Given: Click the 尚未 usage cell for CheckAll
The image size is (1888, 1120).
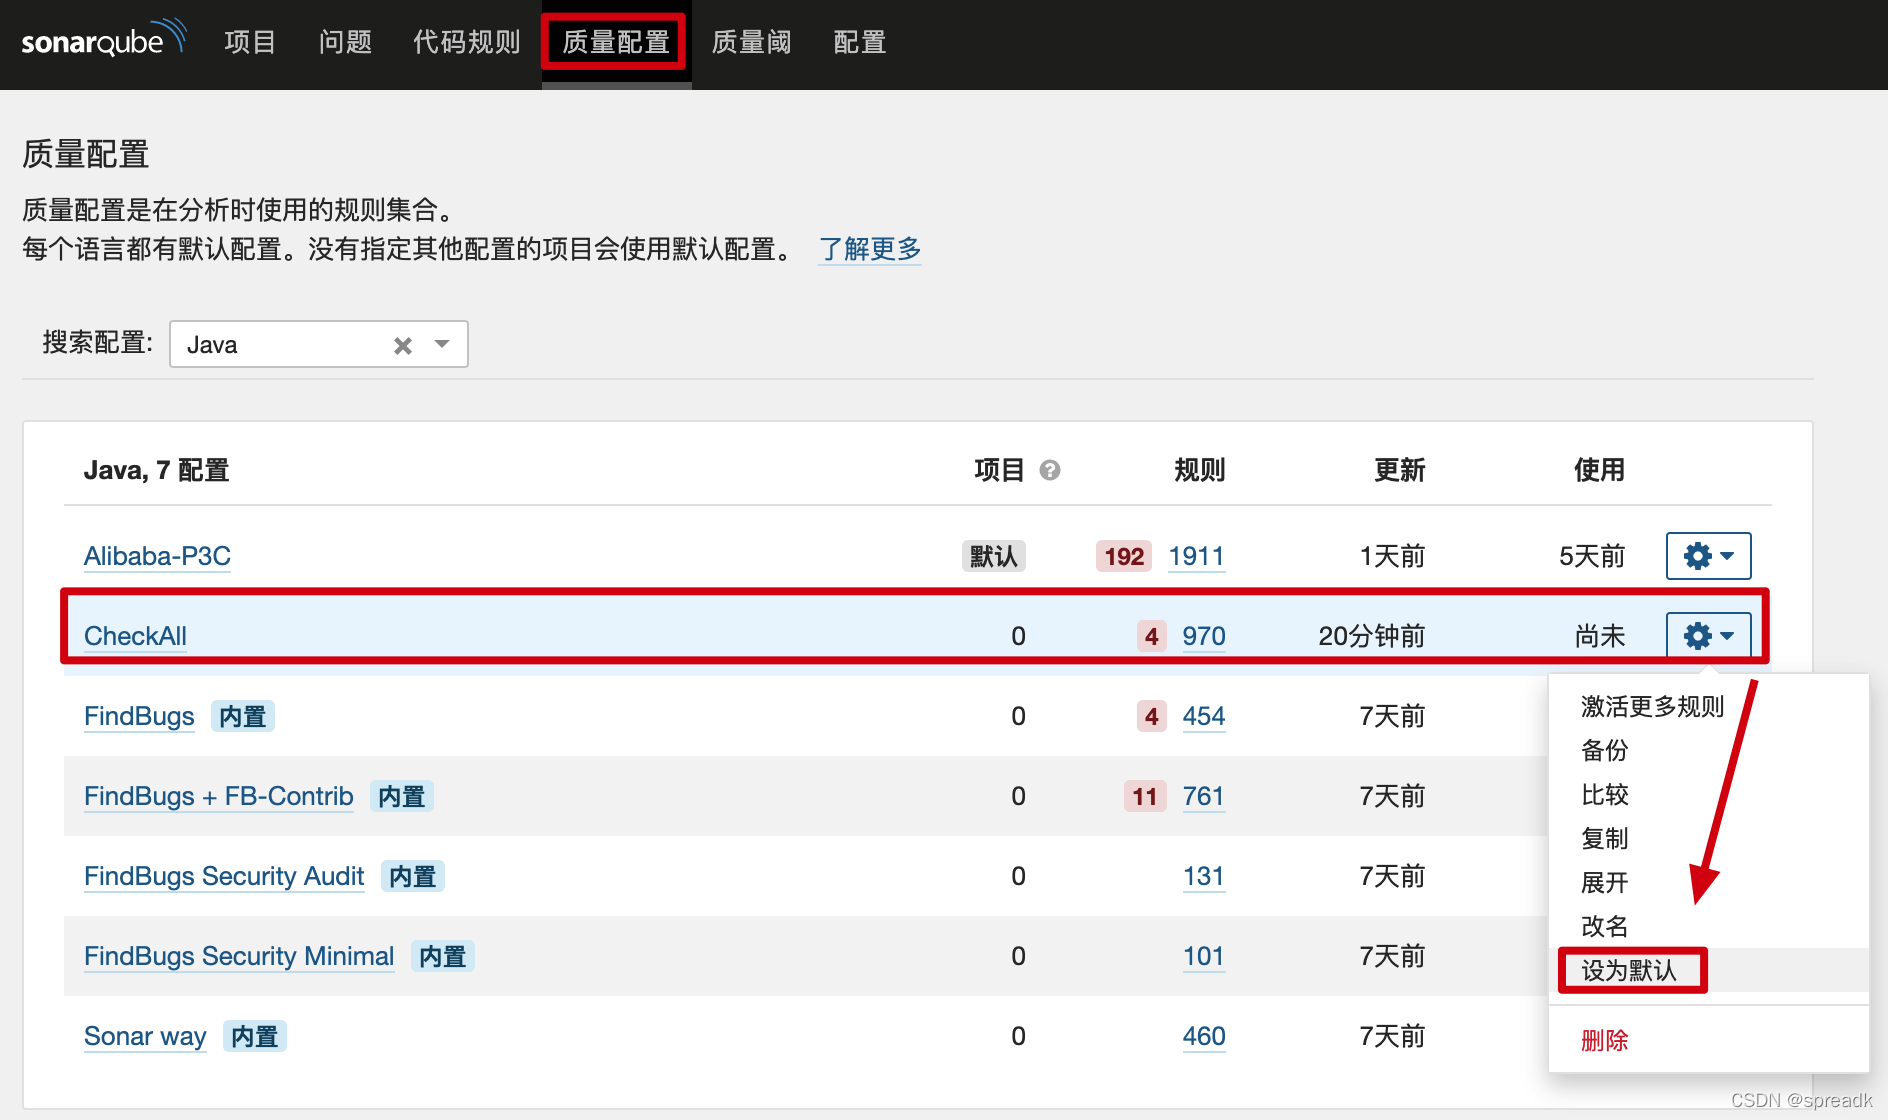Looking at the screenshot, I should pos(1599,636).
